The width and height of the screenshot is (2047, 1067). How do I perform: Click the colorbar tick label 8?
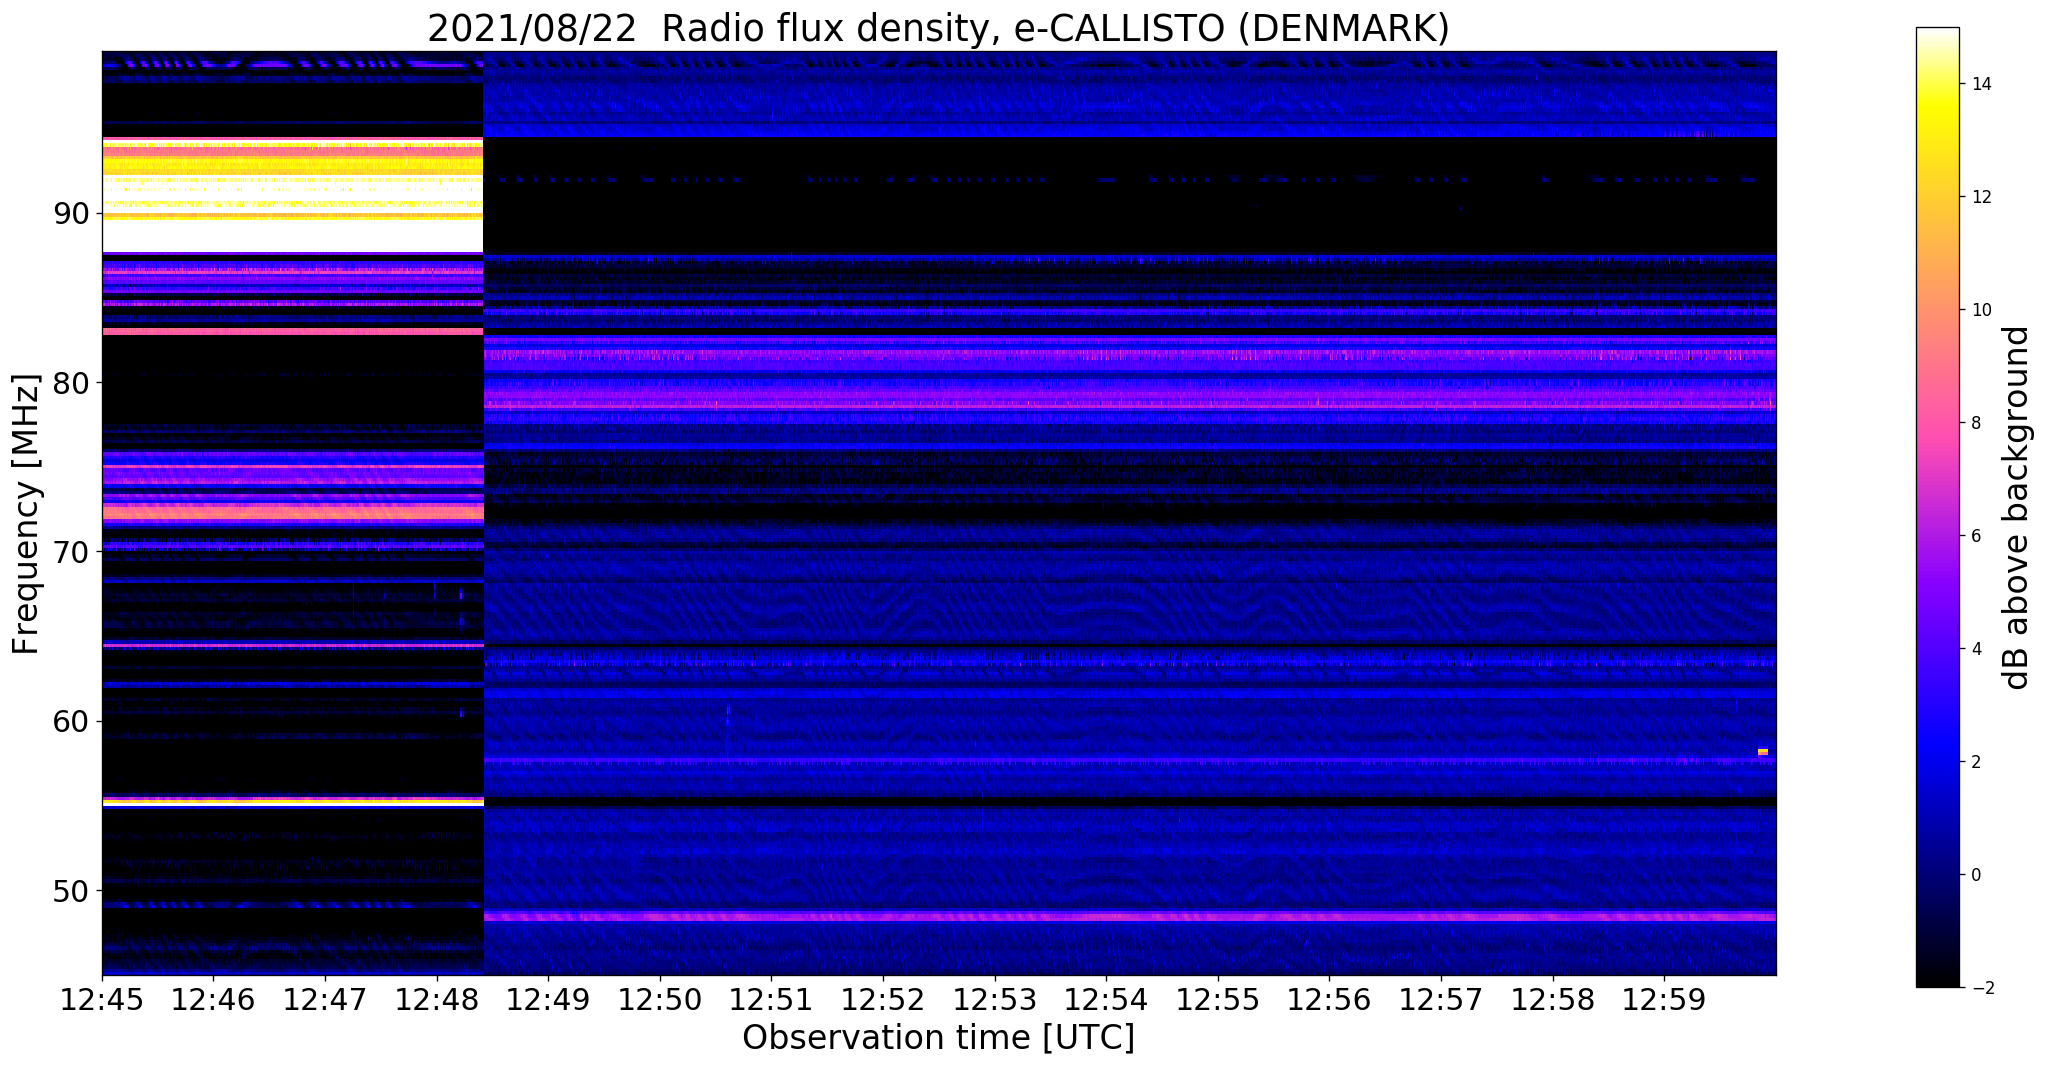(1975, 423)
